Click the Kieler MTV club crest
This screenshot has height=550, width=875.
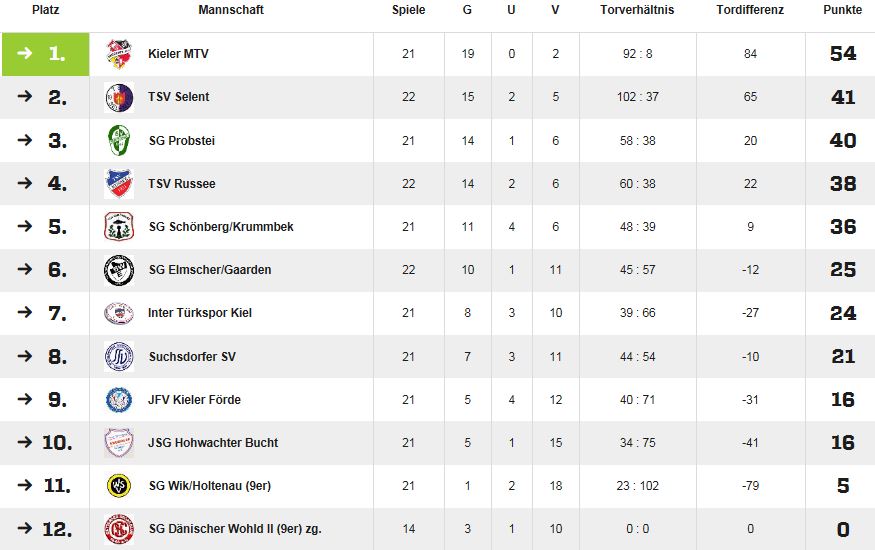tap(119, 54)
